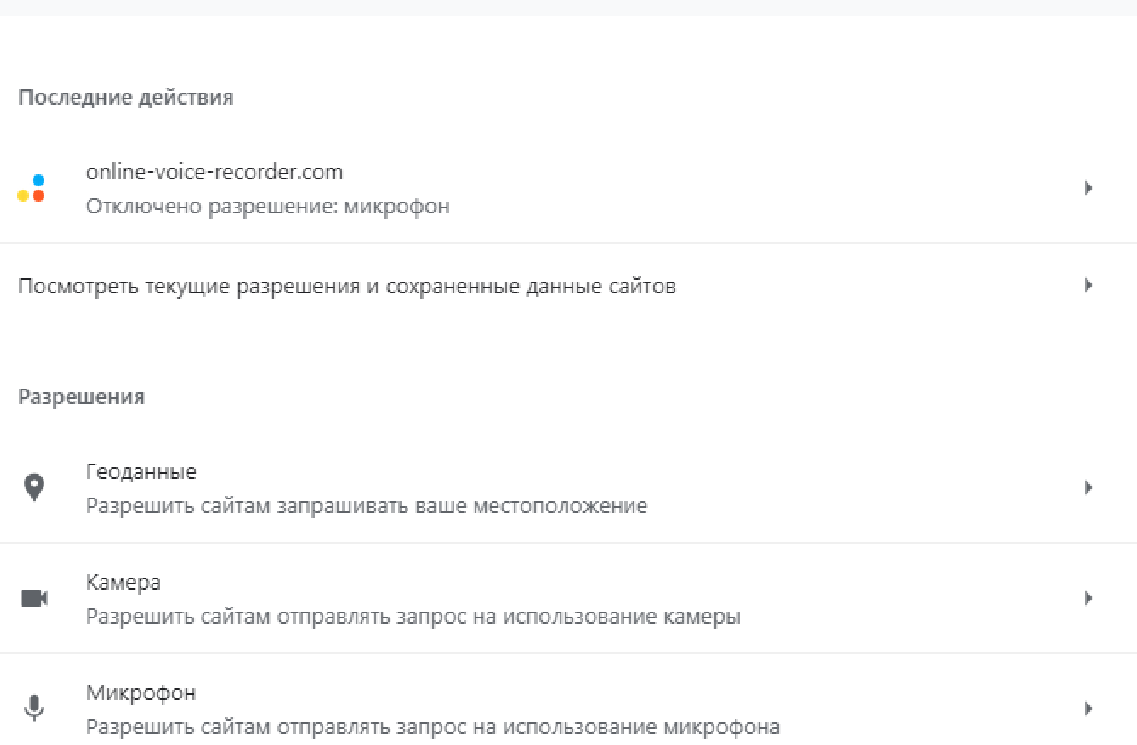Click "Разрешить сайтам запрашивать ваше местоположение" description
This screenshot has width=1137, height=745.
[x=366, y=506]
